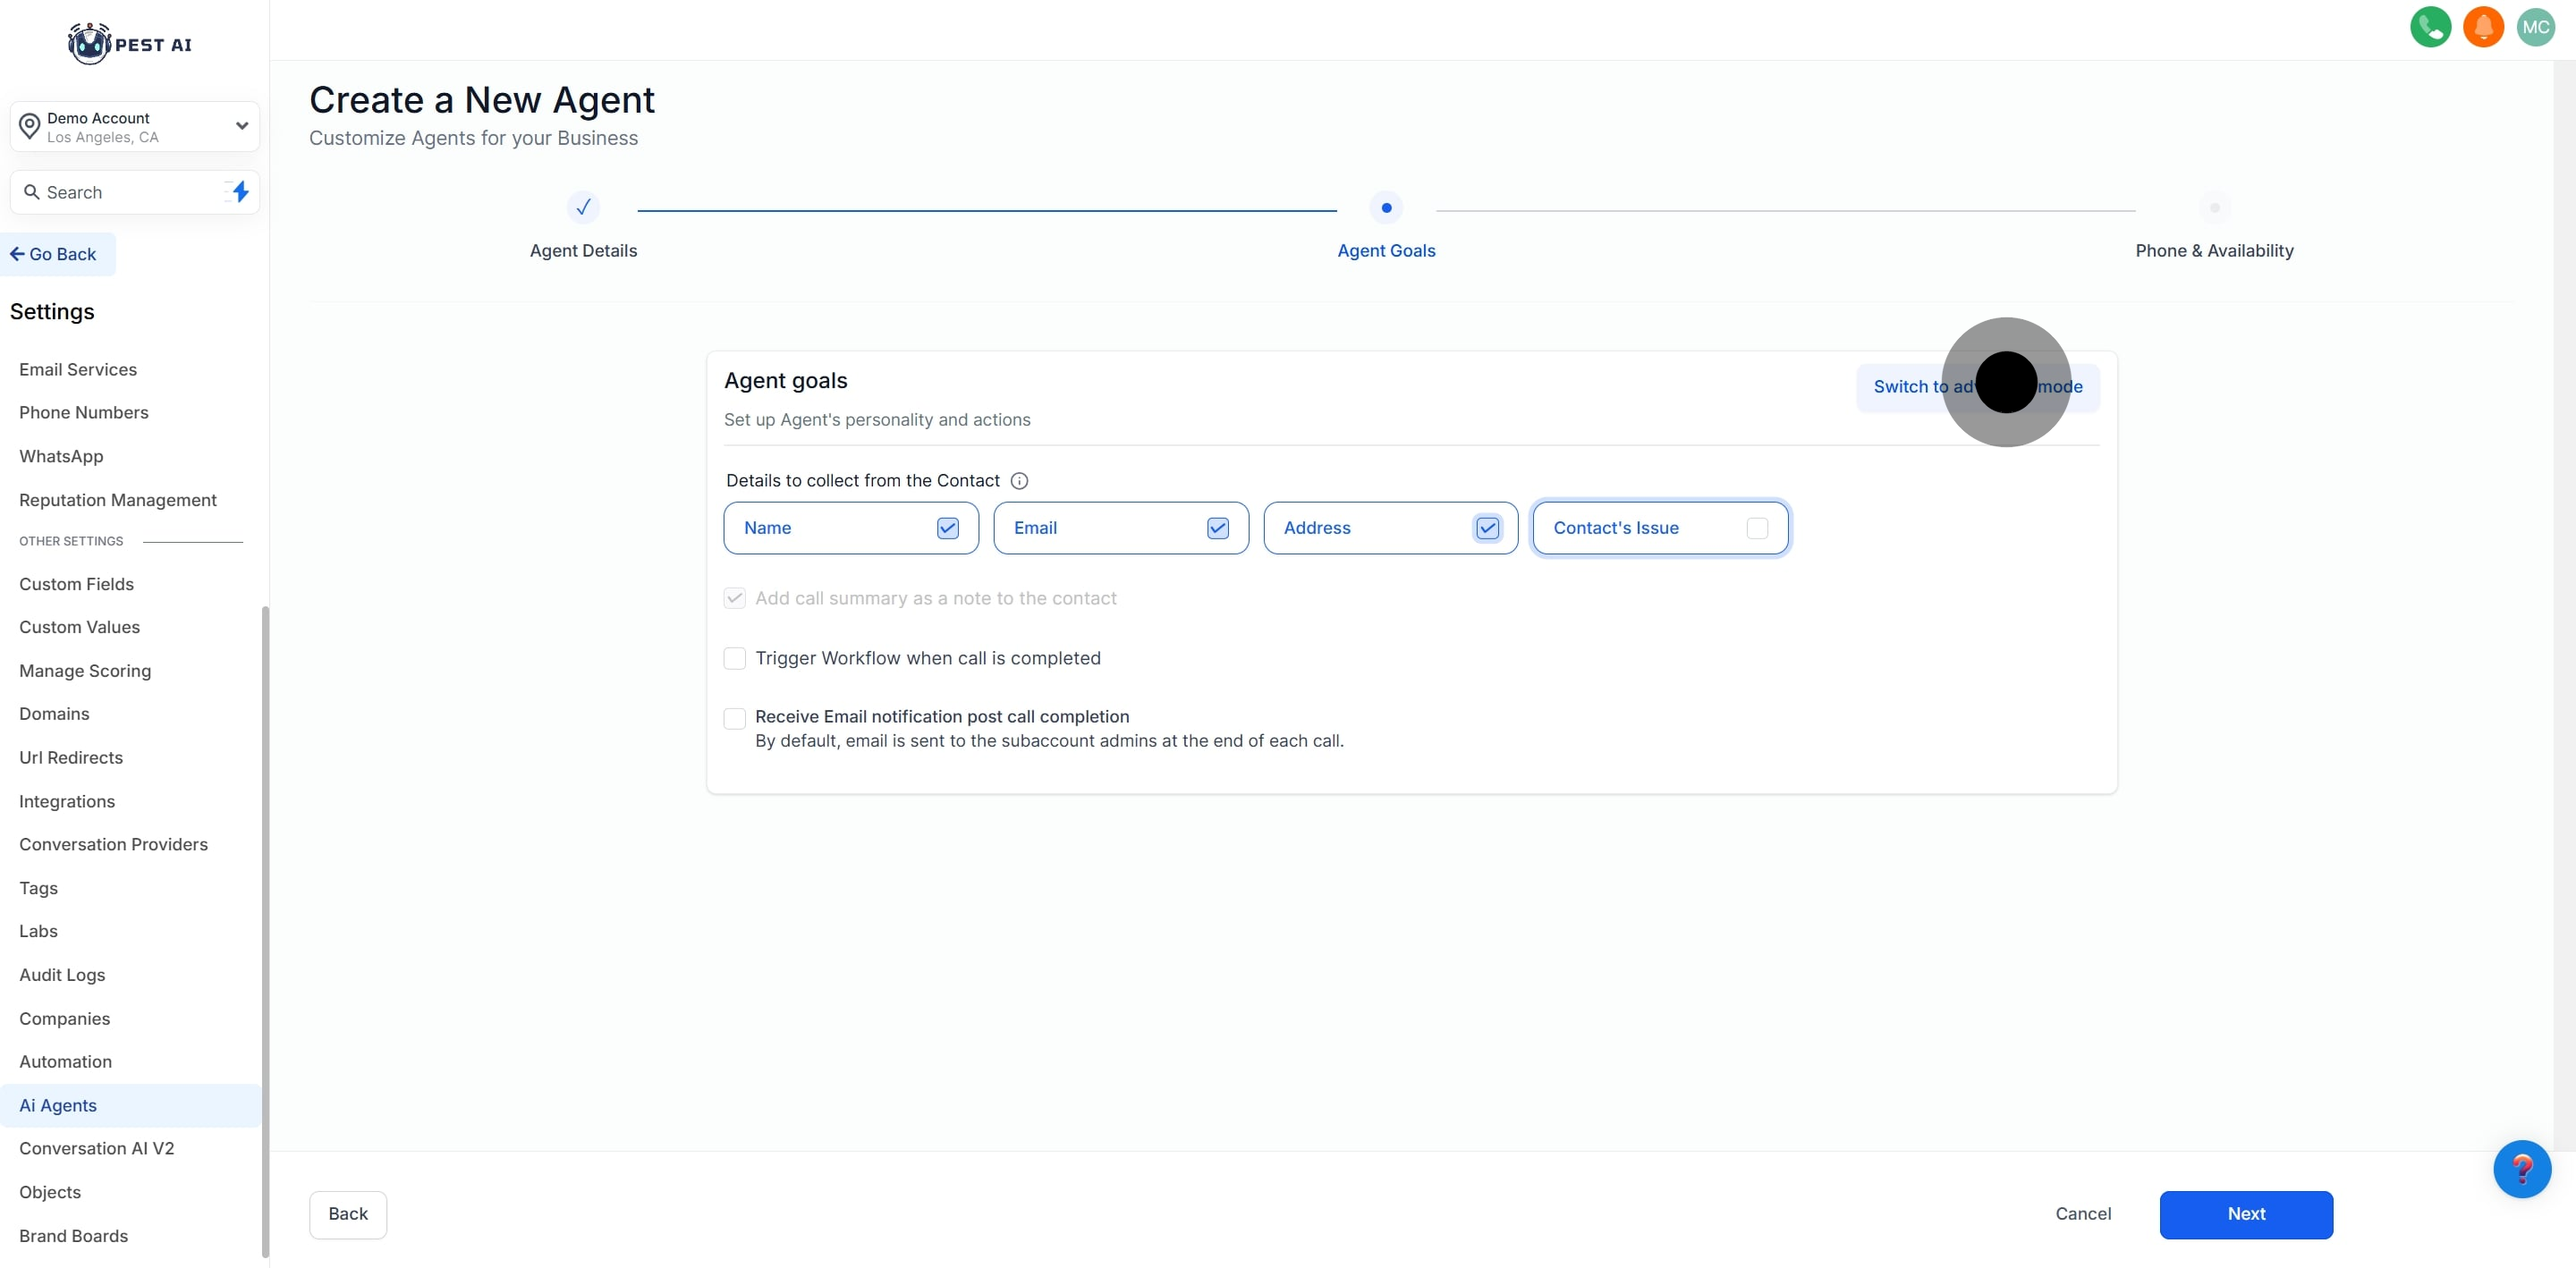
Task: Click the Agent Details checkmark step
Action: tap(583, 208)
